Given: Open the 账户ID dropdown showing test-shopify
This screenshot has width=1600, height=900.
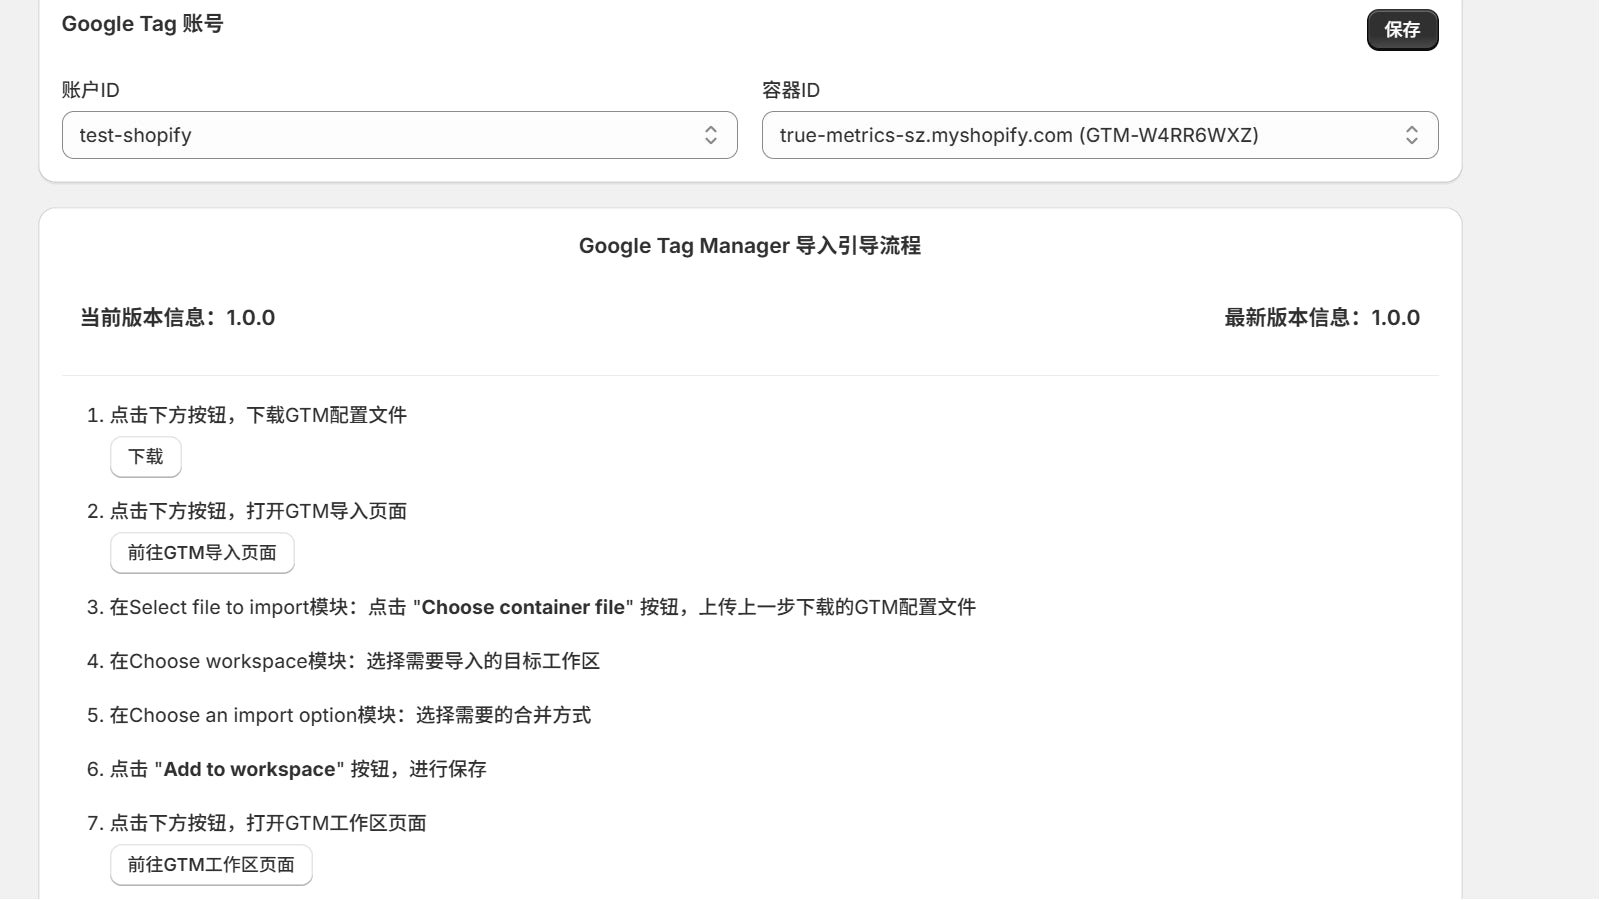Looking at the screenshot, I should (x=399, y=135).
